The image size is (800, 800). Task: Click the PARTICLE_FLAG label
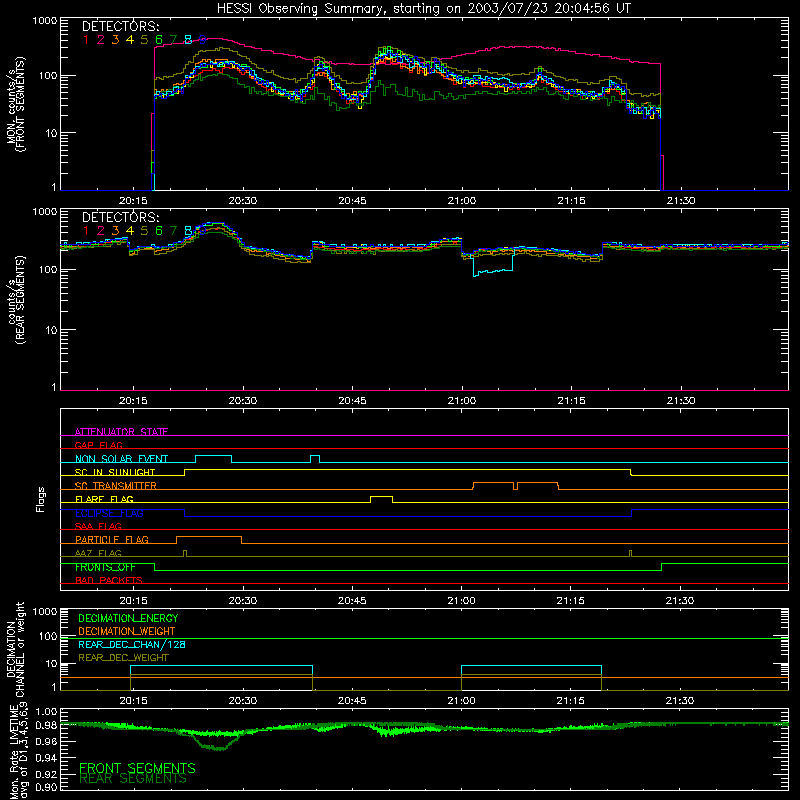point(112,539)
